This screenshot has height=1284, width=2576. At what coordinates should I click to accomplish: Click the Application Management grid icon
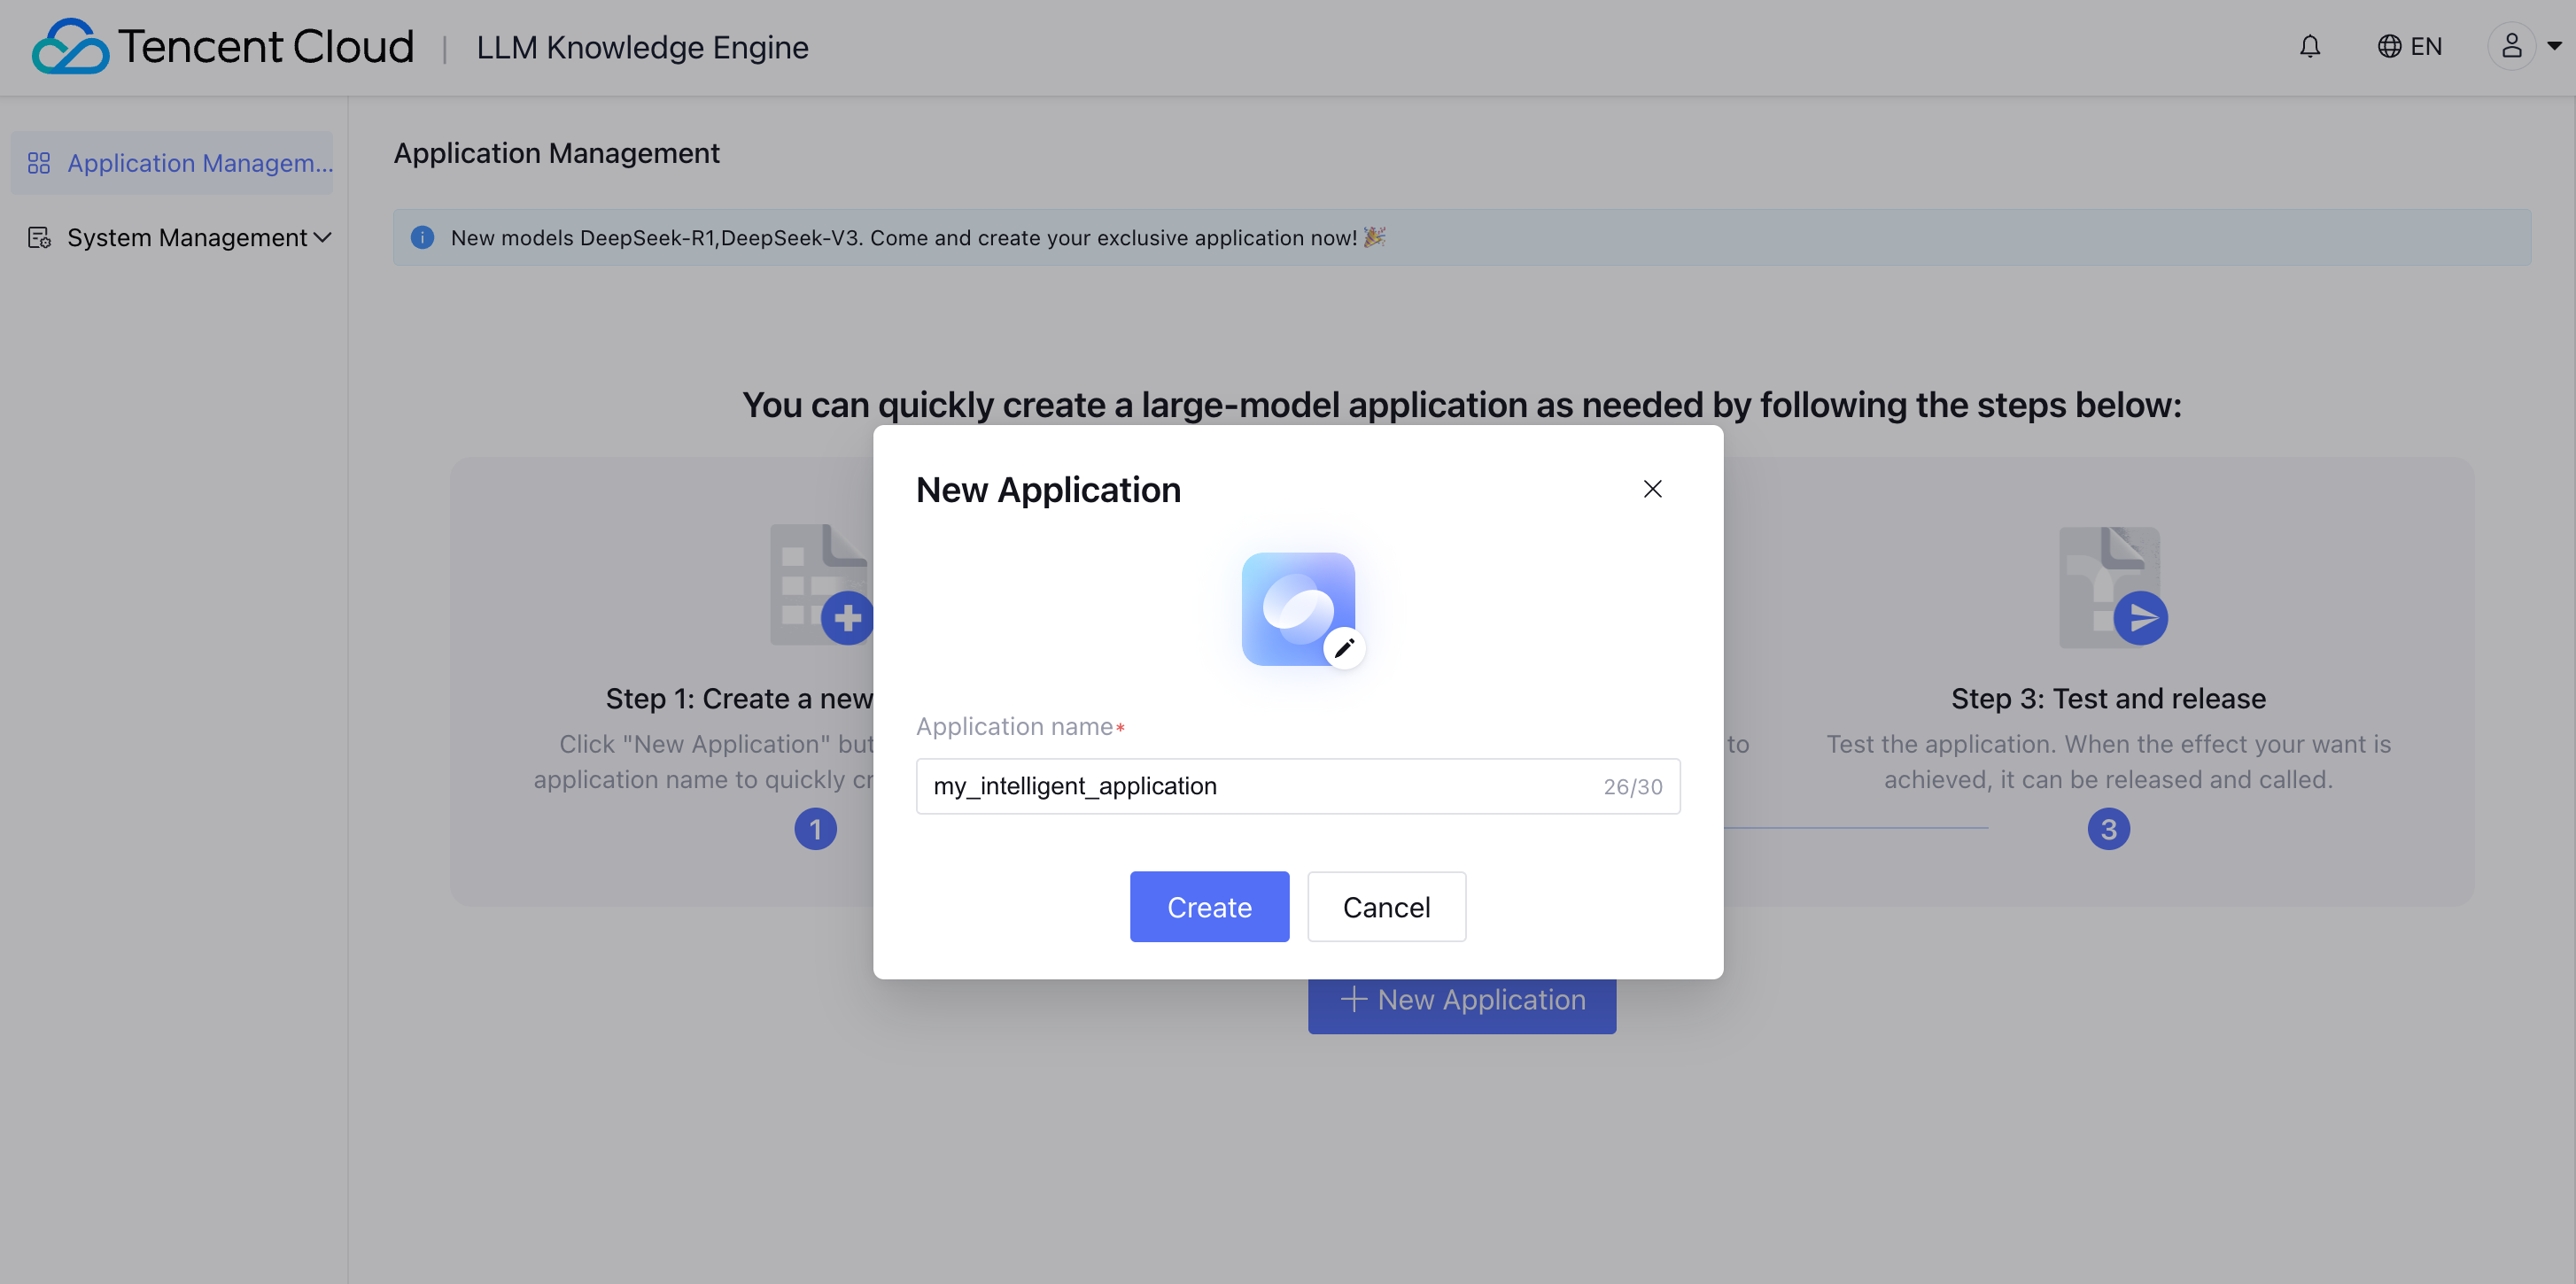[x=39, y=163]
